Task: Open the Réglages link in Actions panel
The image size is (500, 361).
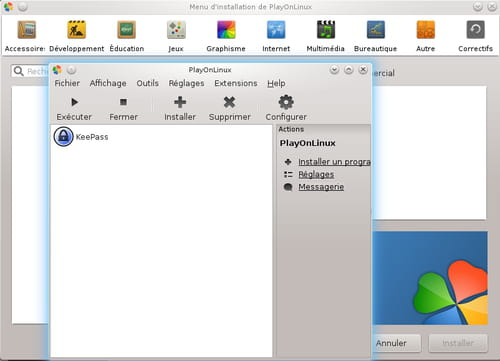Action: (x=316, y=174)
